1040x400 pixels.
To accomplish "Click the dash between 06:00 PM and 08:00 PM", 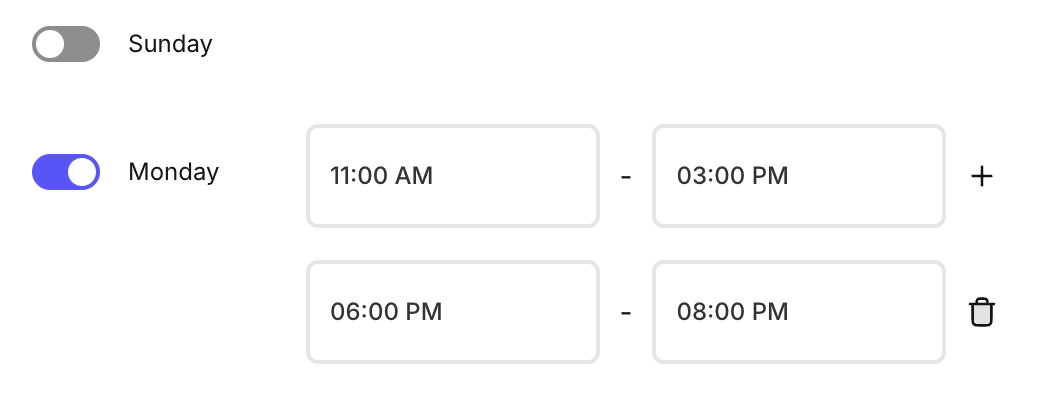I will click(626, 313).
